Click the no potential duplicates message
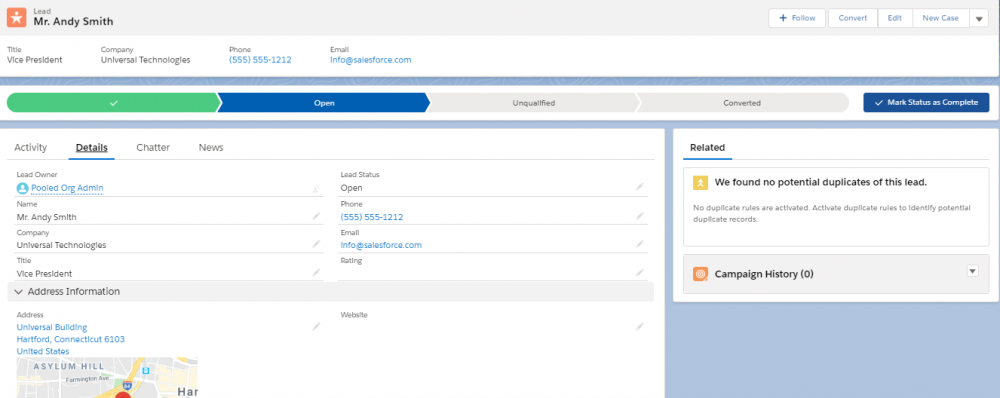Image resolution: width=1000 pixels, height=398 pixels. coord(820,182)
